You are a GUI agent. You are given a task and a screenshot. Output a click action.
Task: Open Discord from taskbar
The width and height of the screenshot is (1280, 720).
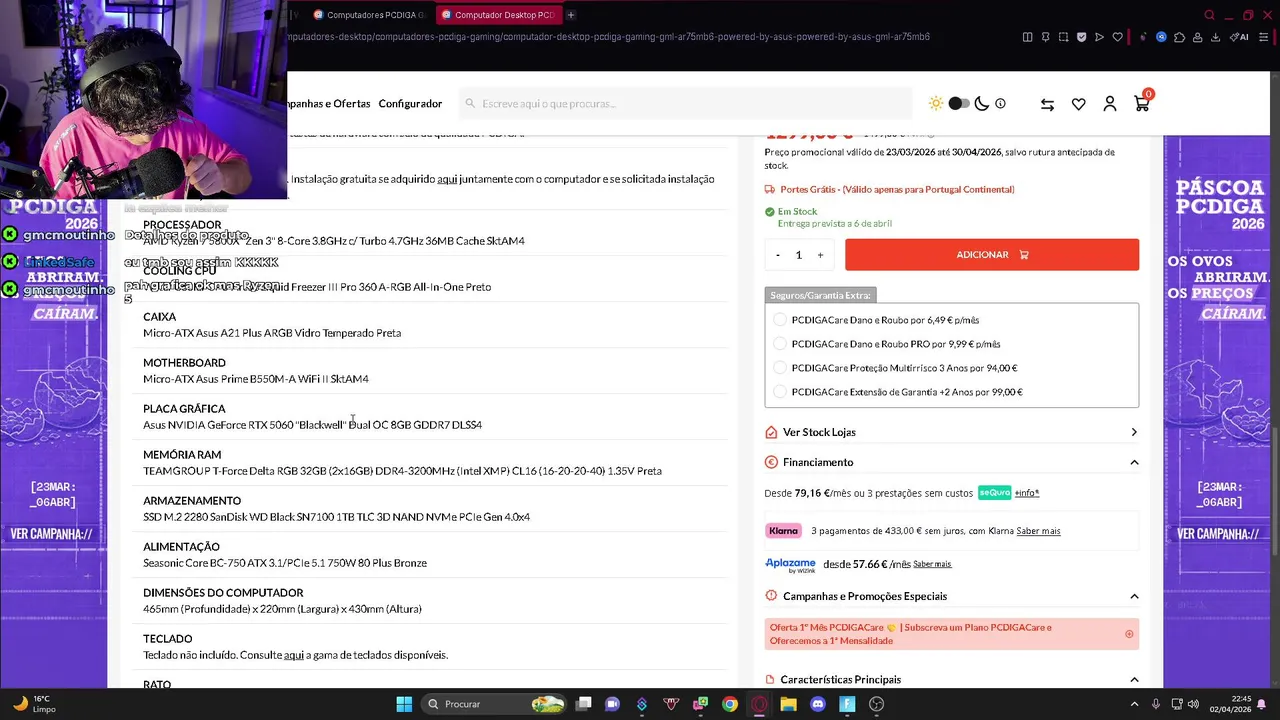point(818,704)
